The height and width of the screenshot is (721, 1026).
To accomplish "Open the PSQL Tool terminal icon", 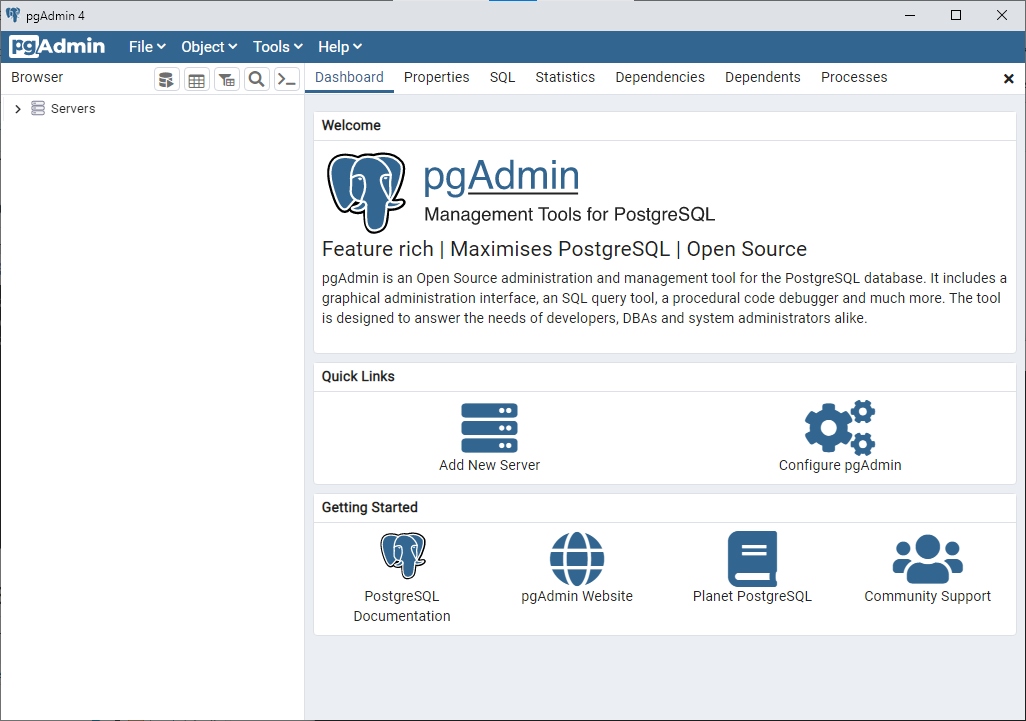I will (287, 80).
